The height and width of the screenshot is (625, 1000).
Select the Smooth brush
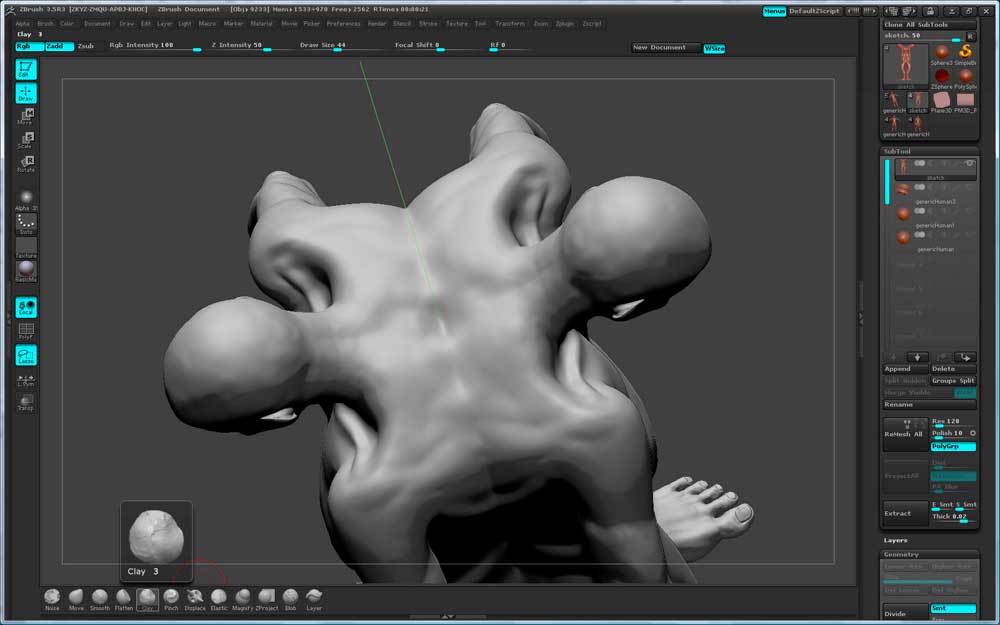[x=99, y=599]
